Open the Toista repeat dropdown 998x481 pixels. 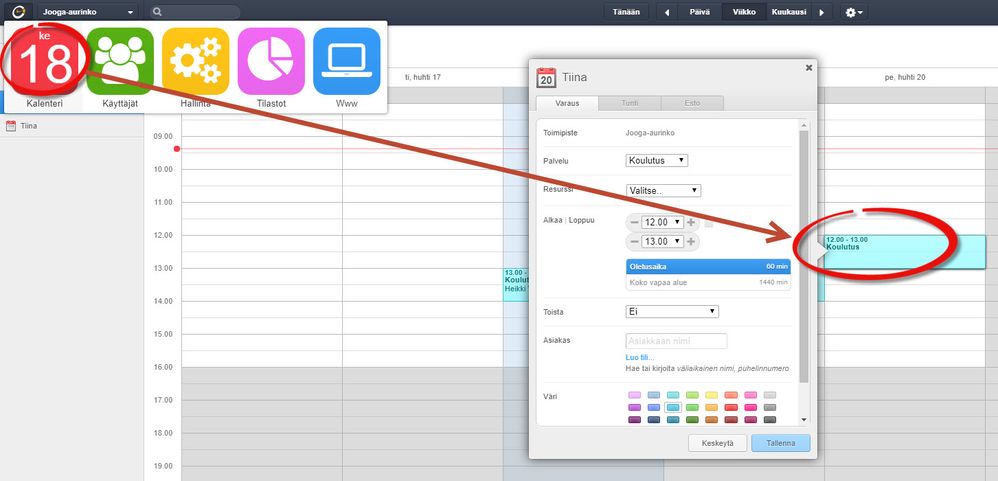coord(672,312)
